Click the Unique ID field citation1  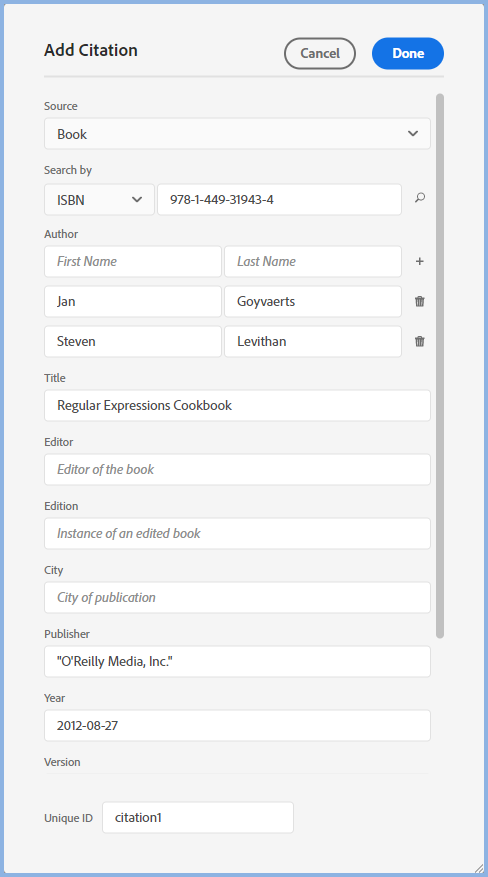click(x=198, y=817)
